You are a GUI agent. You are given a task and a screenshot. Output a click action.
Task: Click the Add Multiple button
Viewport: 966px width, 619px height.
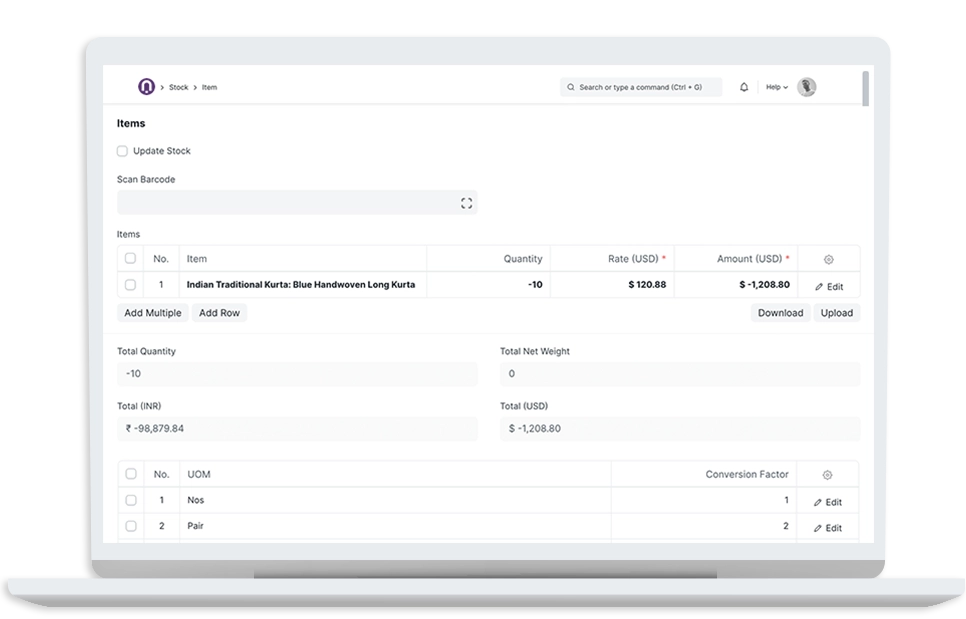click(x=151, y=313)
